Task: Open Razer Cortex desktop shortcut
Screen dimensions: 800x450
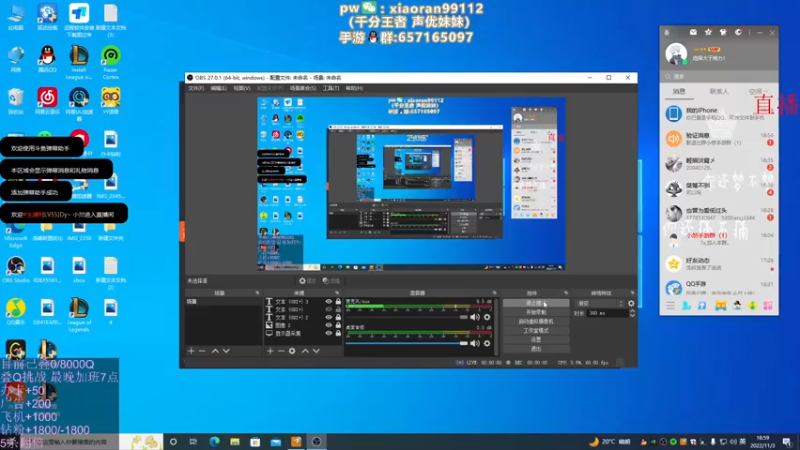Action: coord(110,63)
